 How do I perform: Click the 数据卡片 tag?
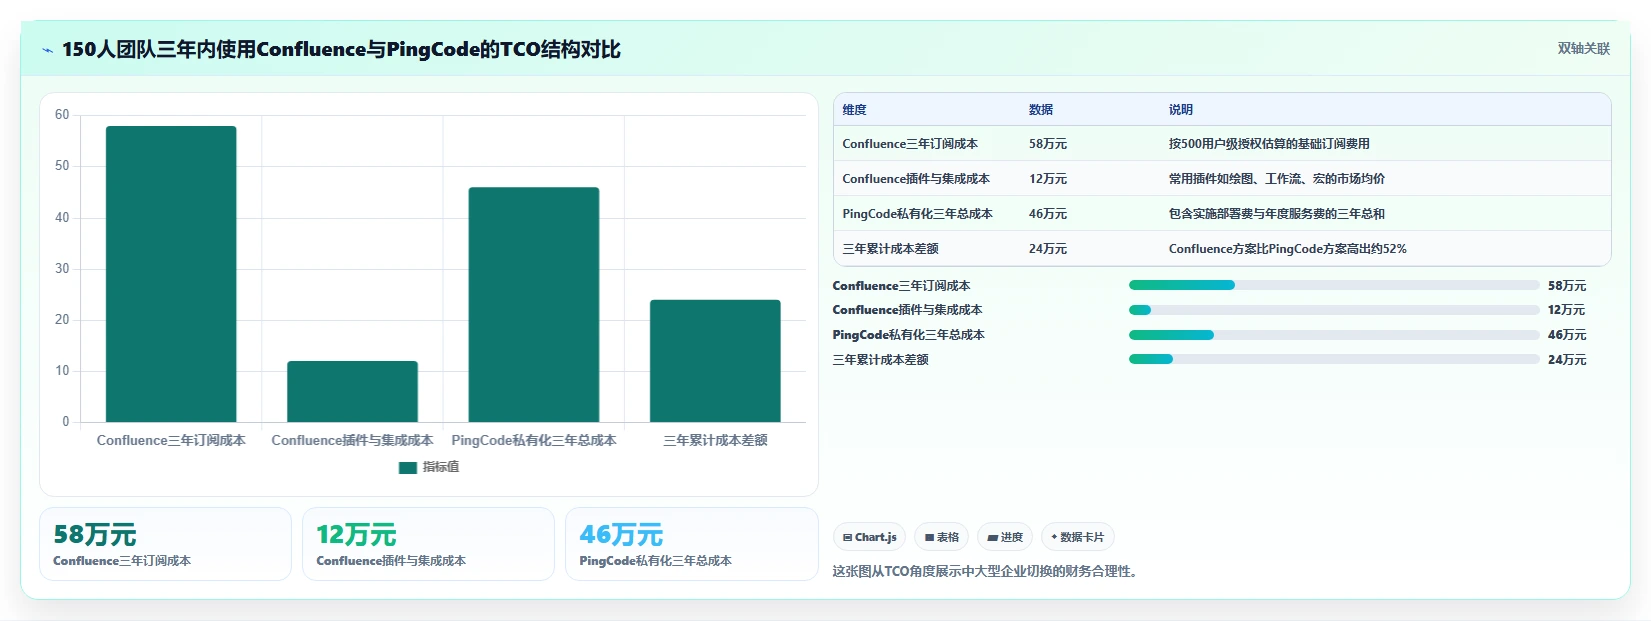click(x=1078, y=537)
